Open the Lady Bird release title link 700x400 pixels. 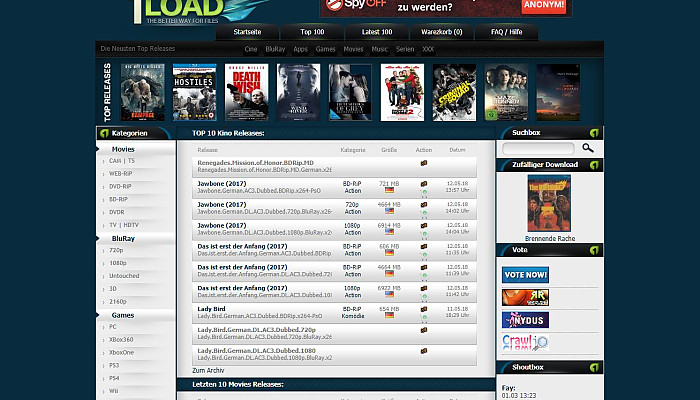click(x=211, y=309)
